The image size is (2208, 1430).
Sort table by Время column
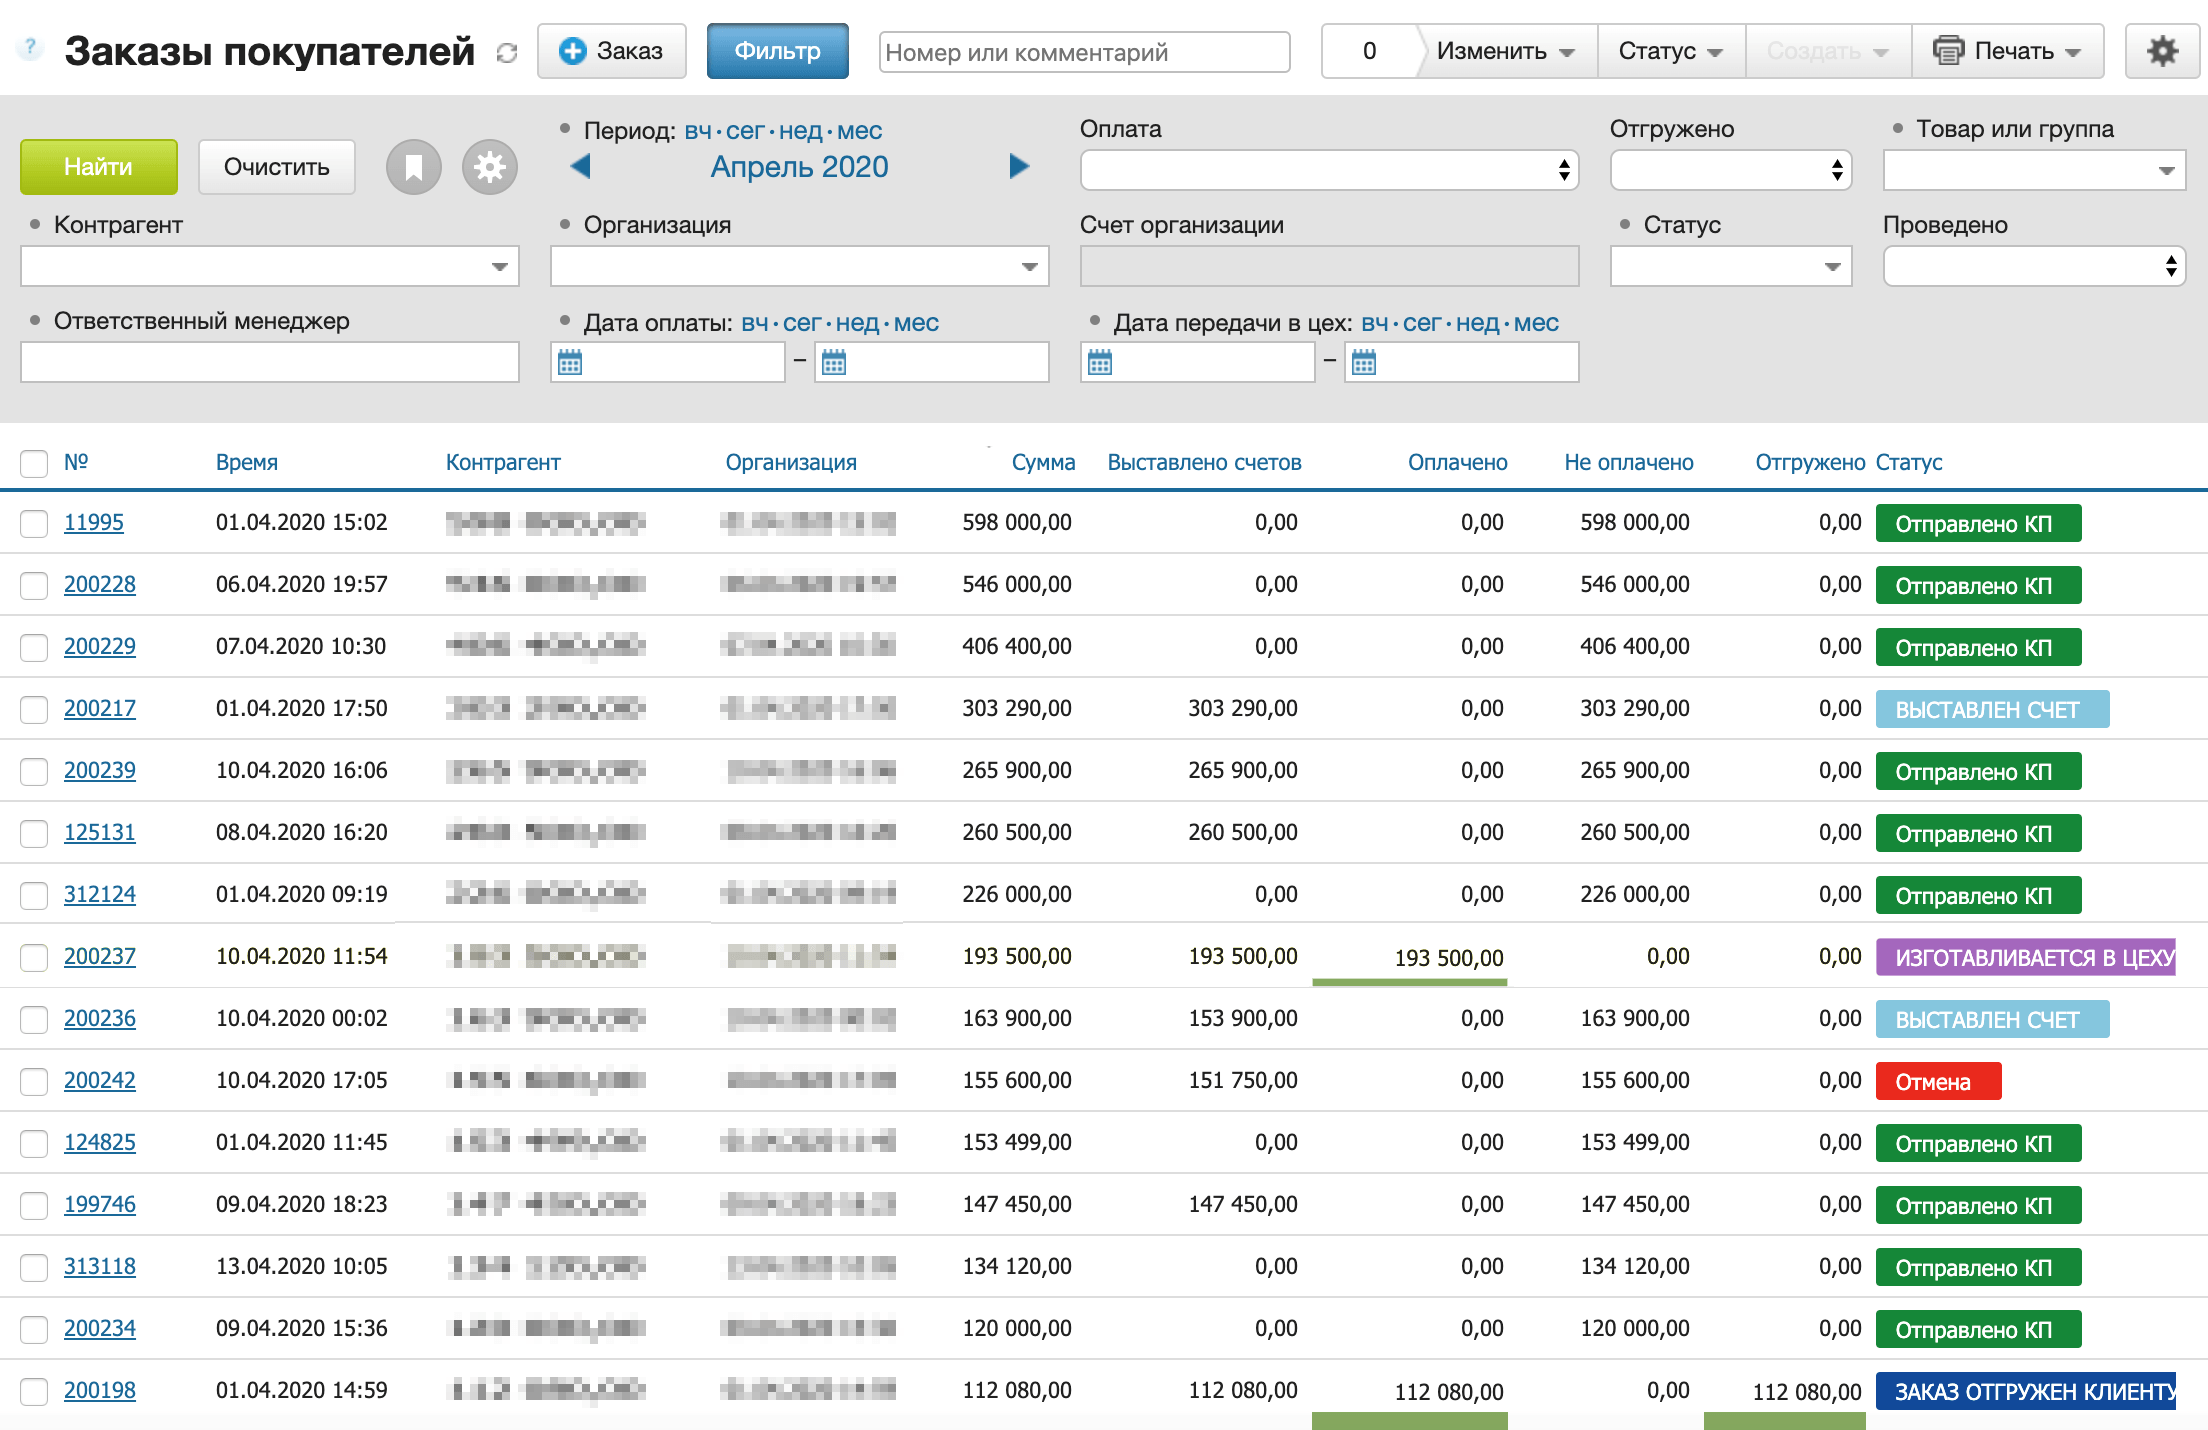247,462
